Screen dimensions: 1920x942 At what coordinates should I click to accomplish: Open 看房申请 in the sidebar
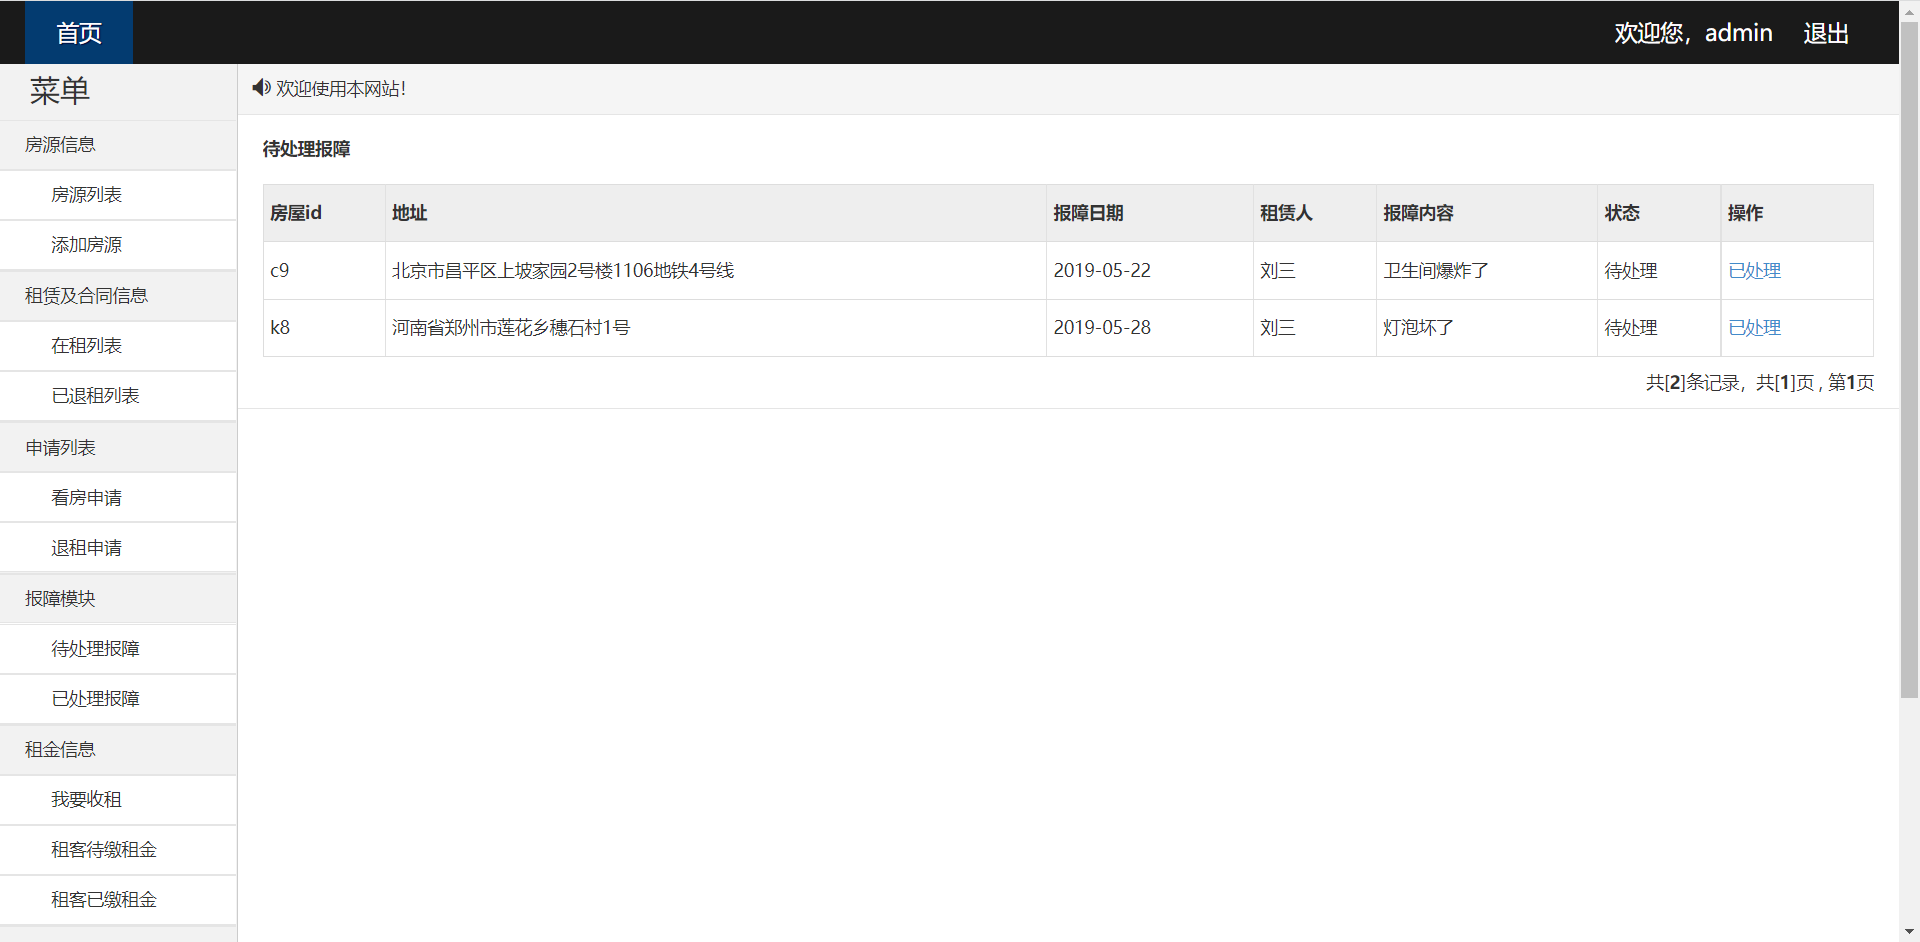86,498
